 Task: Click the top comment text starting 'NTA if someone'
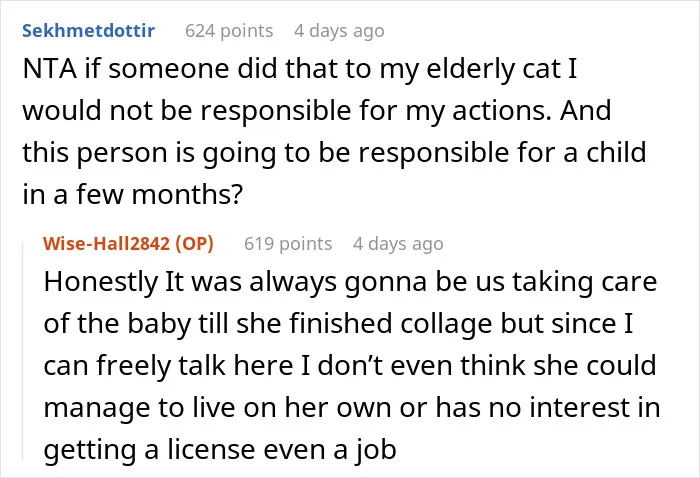[x=334, y=132]
